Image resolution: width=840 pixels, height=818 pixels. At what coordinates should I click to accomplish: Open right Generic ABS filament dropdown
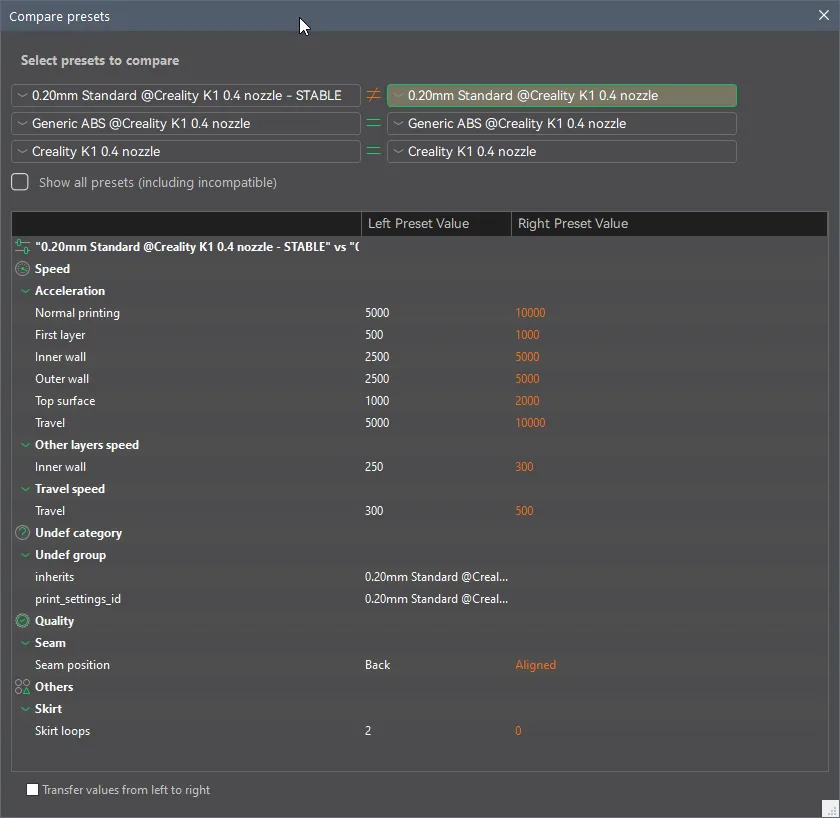[x=561, y=124]
